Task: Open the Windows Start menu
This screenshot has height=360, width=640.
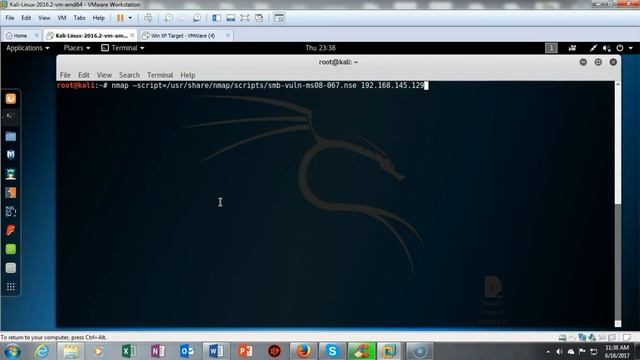Action: coord(12,351)
